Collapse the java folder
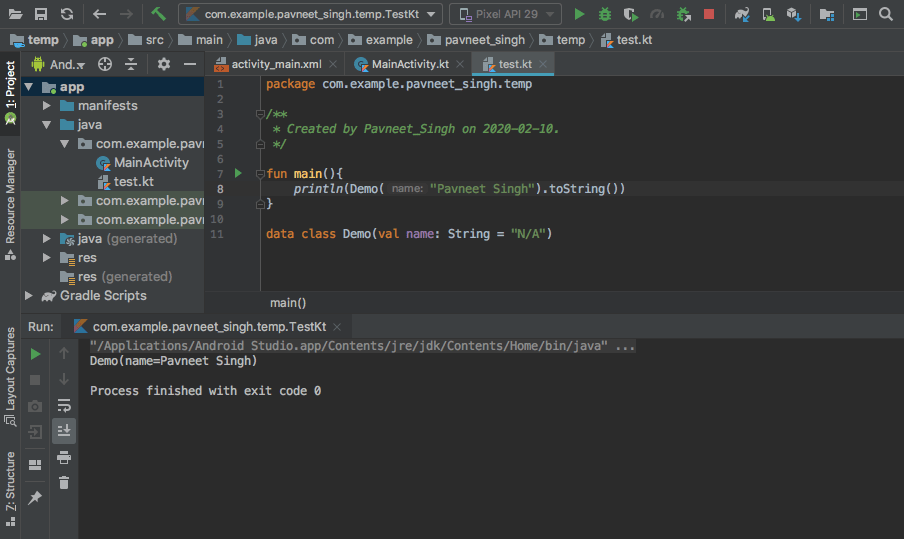 pyautogui.click(x=47, y=125)
